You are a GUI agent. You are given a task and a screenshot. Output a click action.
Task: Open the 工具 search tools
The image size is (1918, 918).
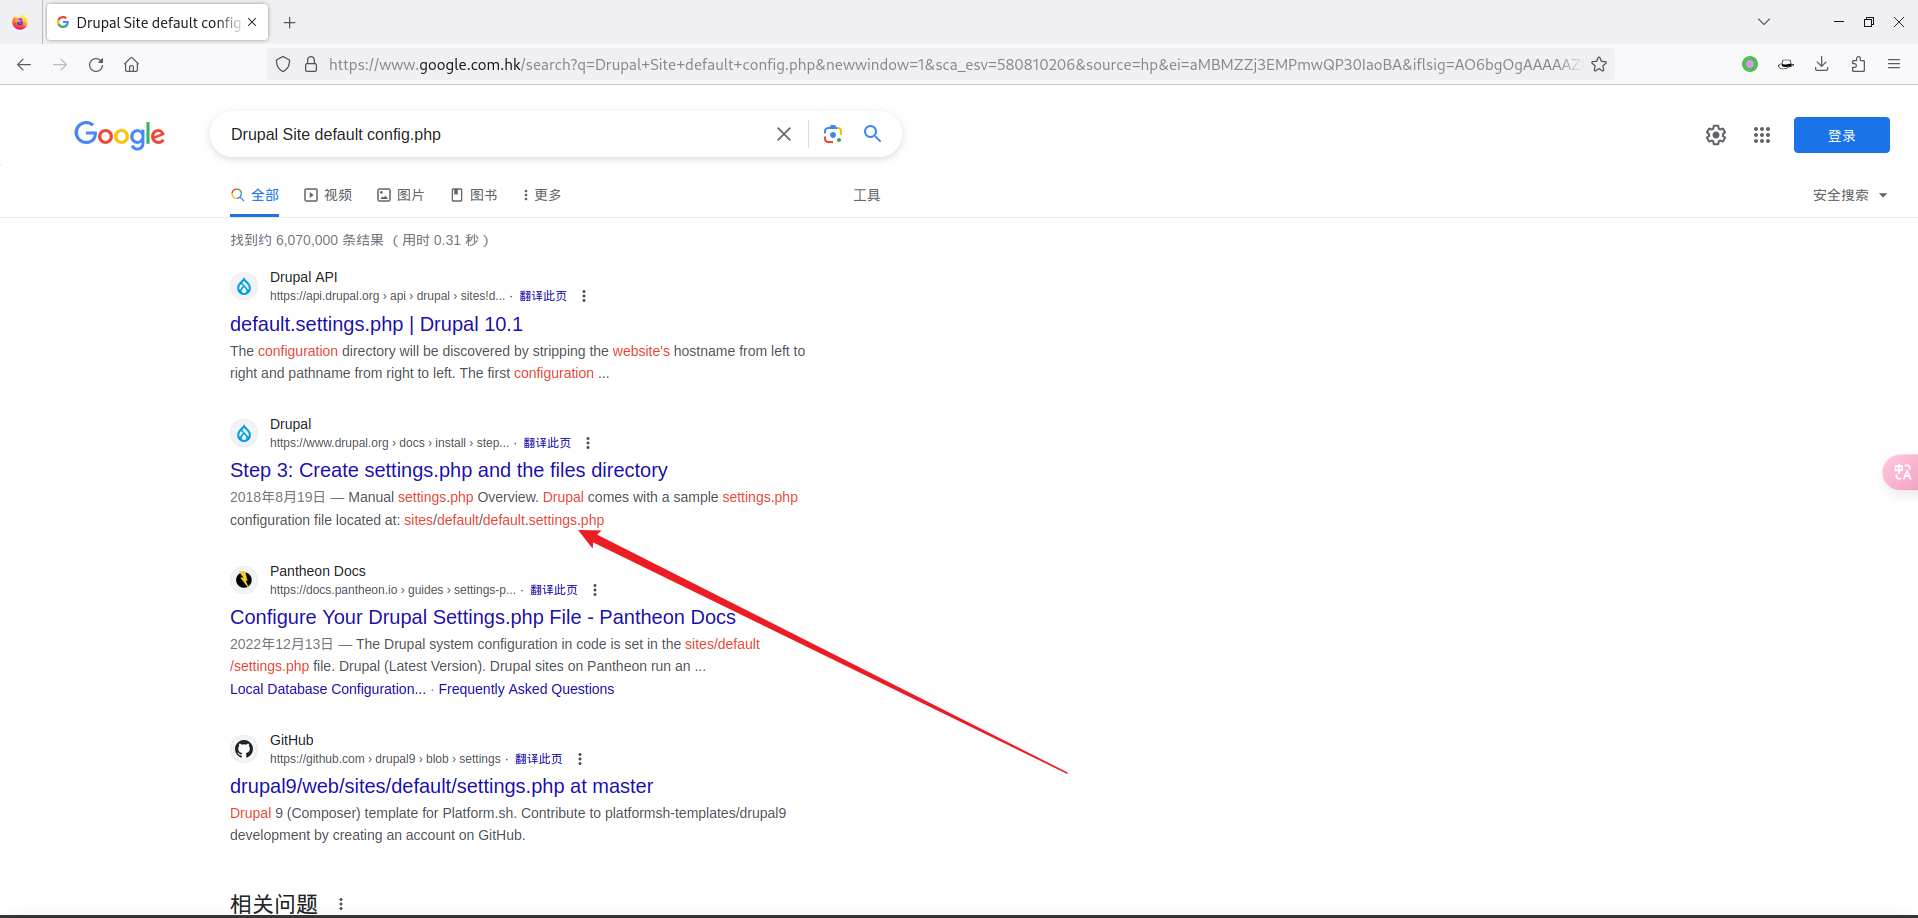867,195
